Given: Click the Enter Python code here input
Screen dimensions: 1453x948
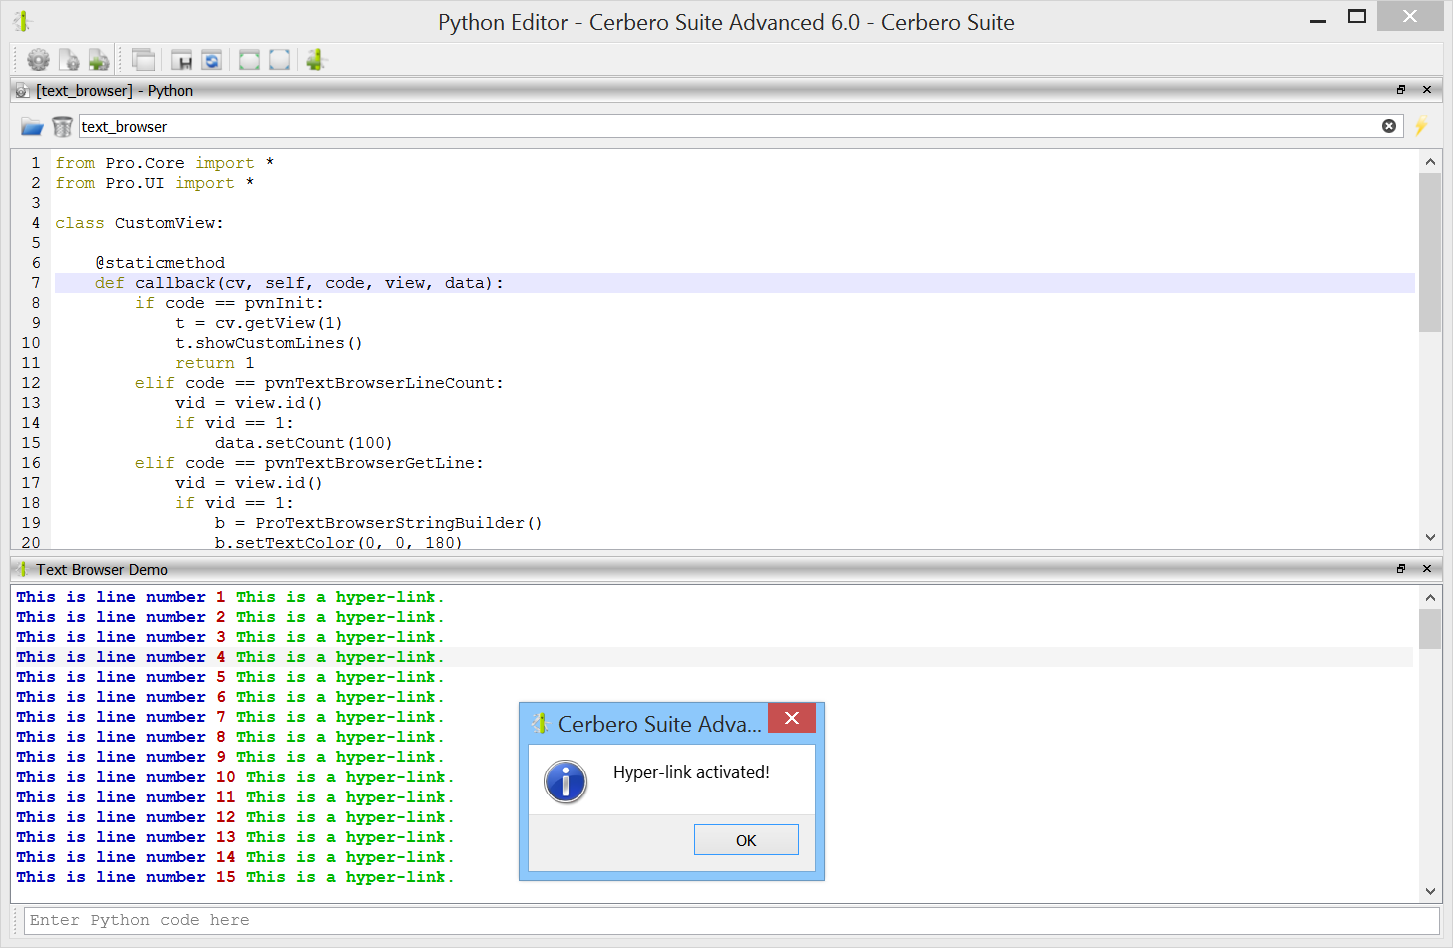Looking at the screenshot, I should tap(732, 920).
